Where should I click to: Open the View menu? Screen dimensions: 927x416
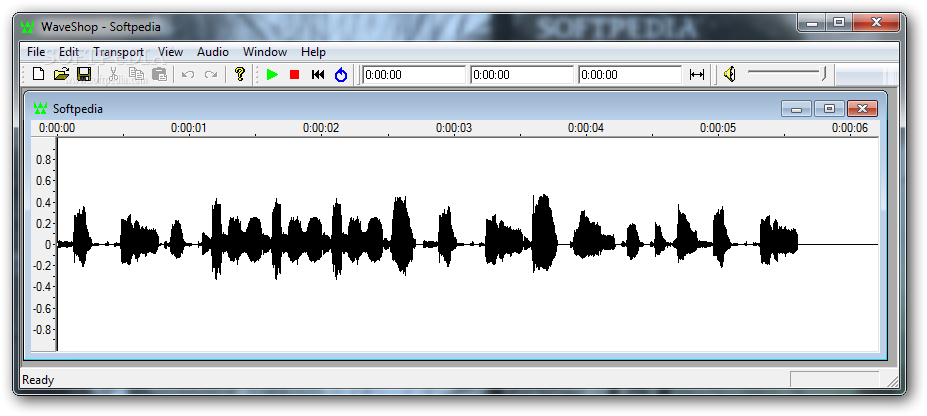171,52
